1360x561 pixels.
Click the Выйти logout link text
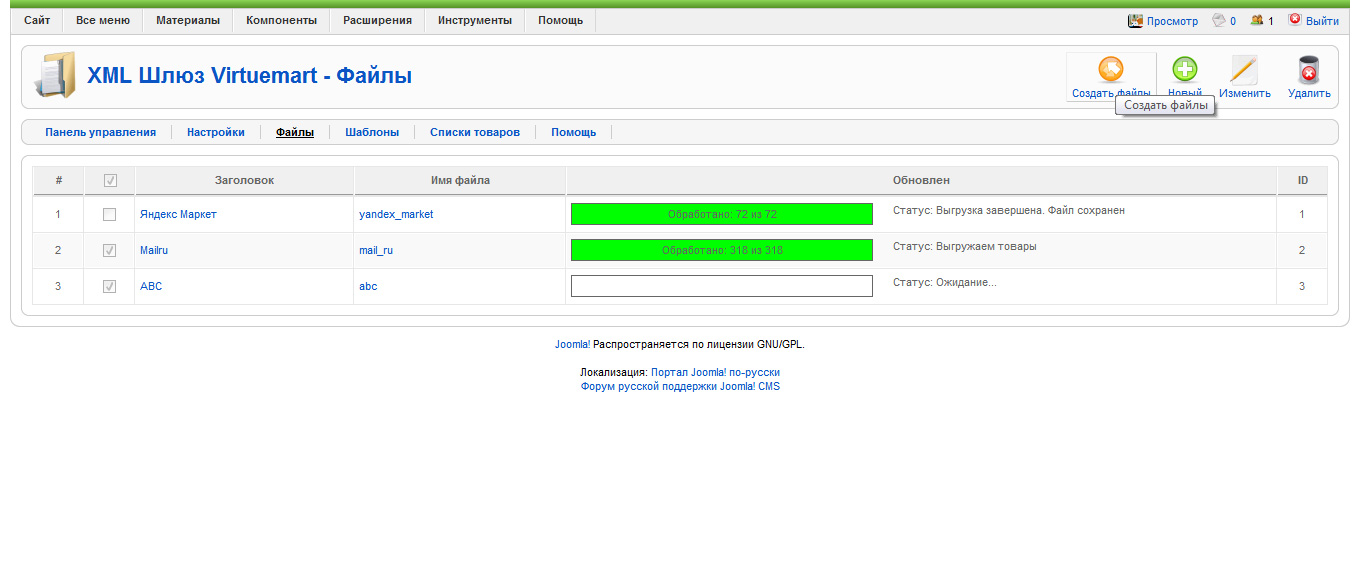(1322, 21)
